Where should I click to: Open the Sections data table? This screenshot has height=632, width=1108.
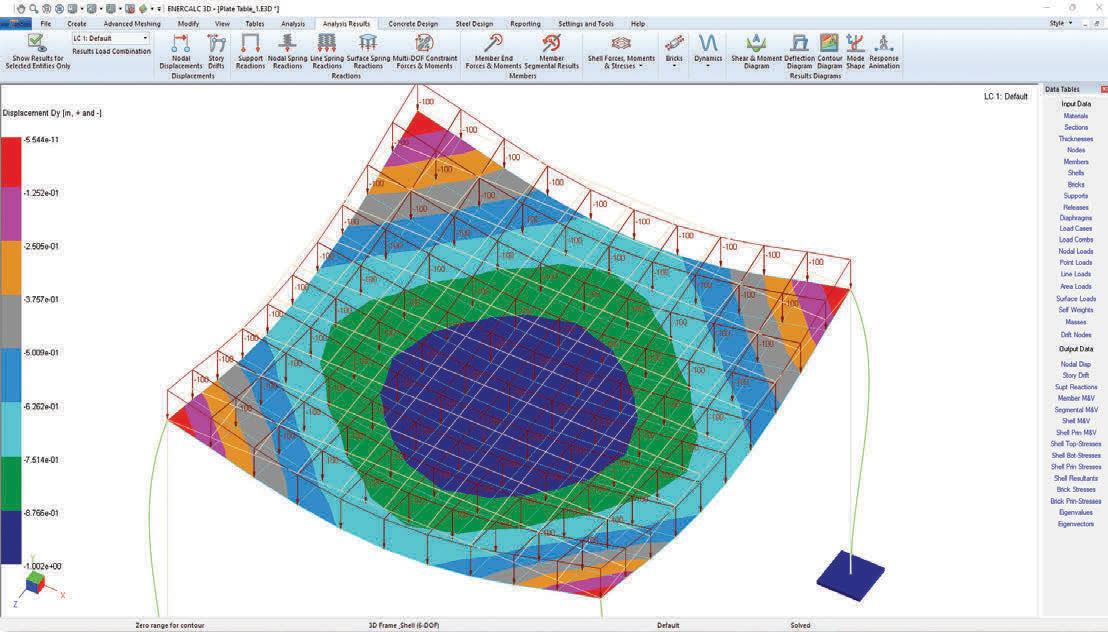tap(1075, 127)
